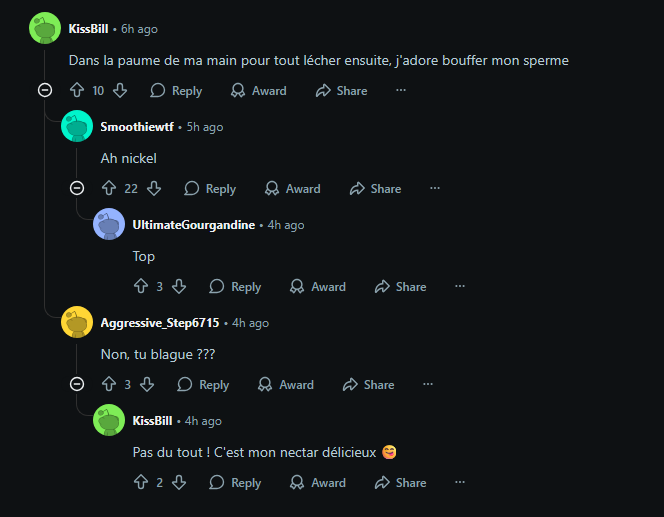Reply to Aggressive_Step6715's comment

[x=203, y=385]
